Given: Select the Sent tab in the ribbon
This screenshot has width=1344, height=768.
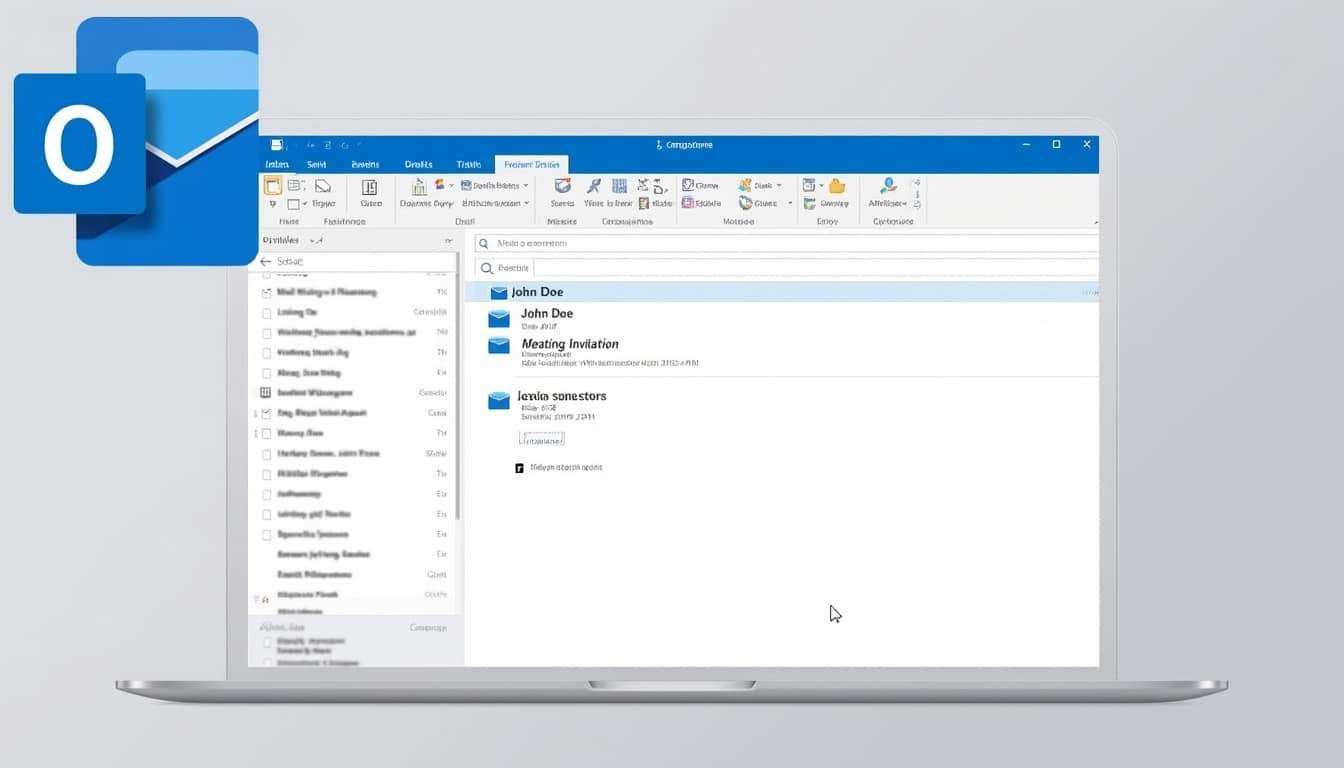Looking at the screenshot, I should tap(316, 164).
